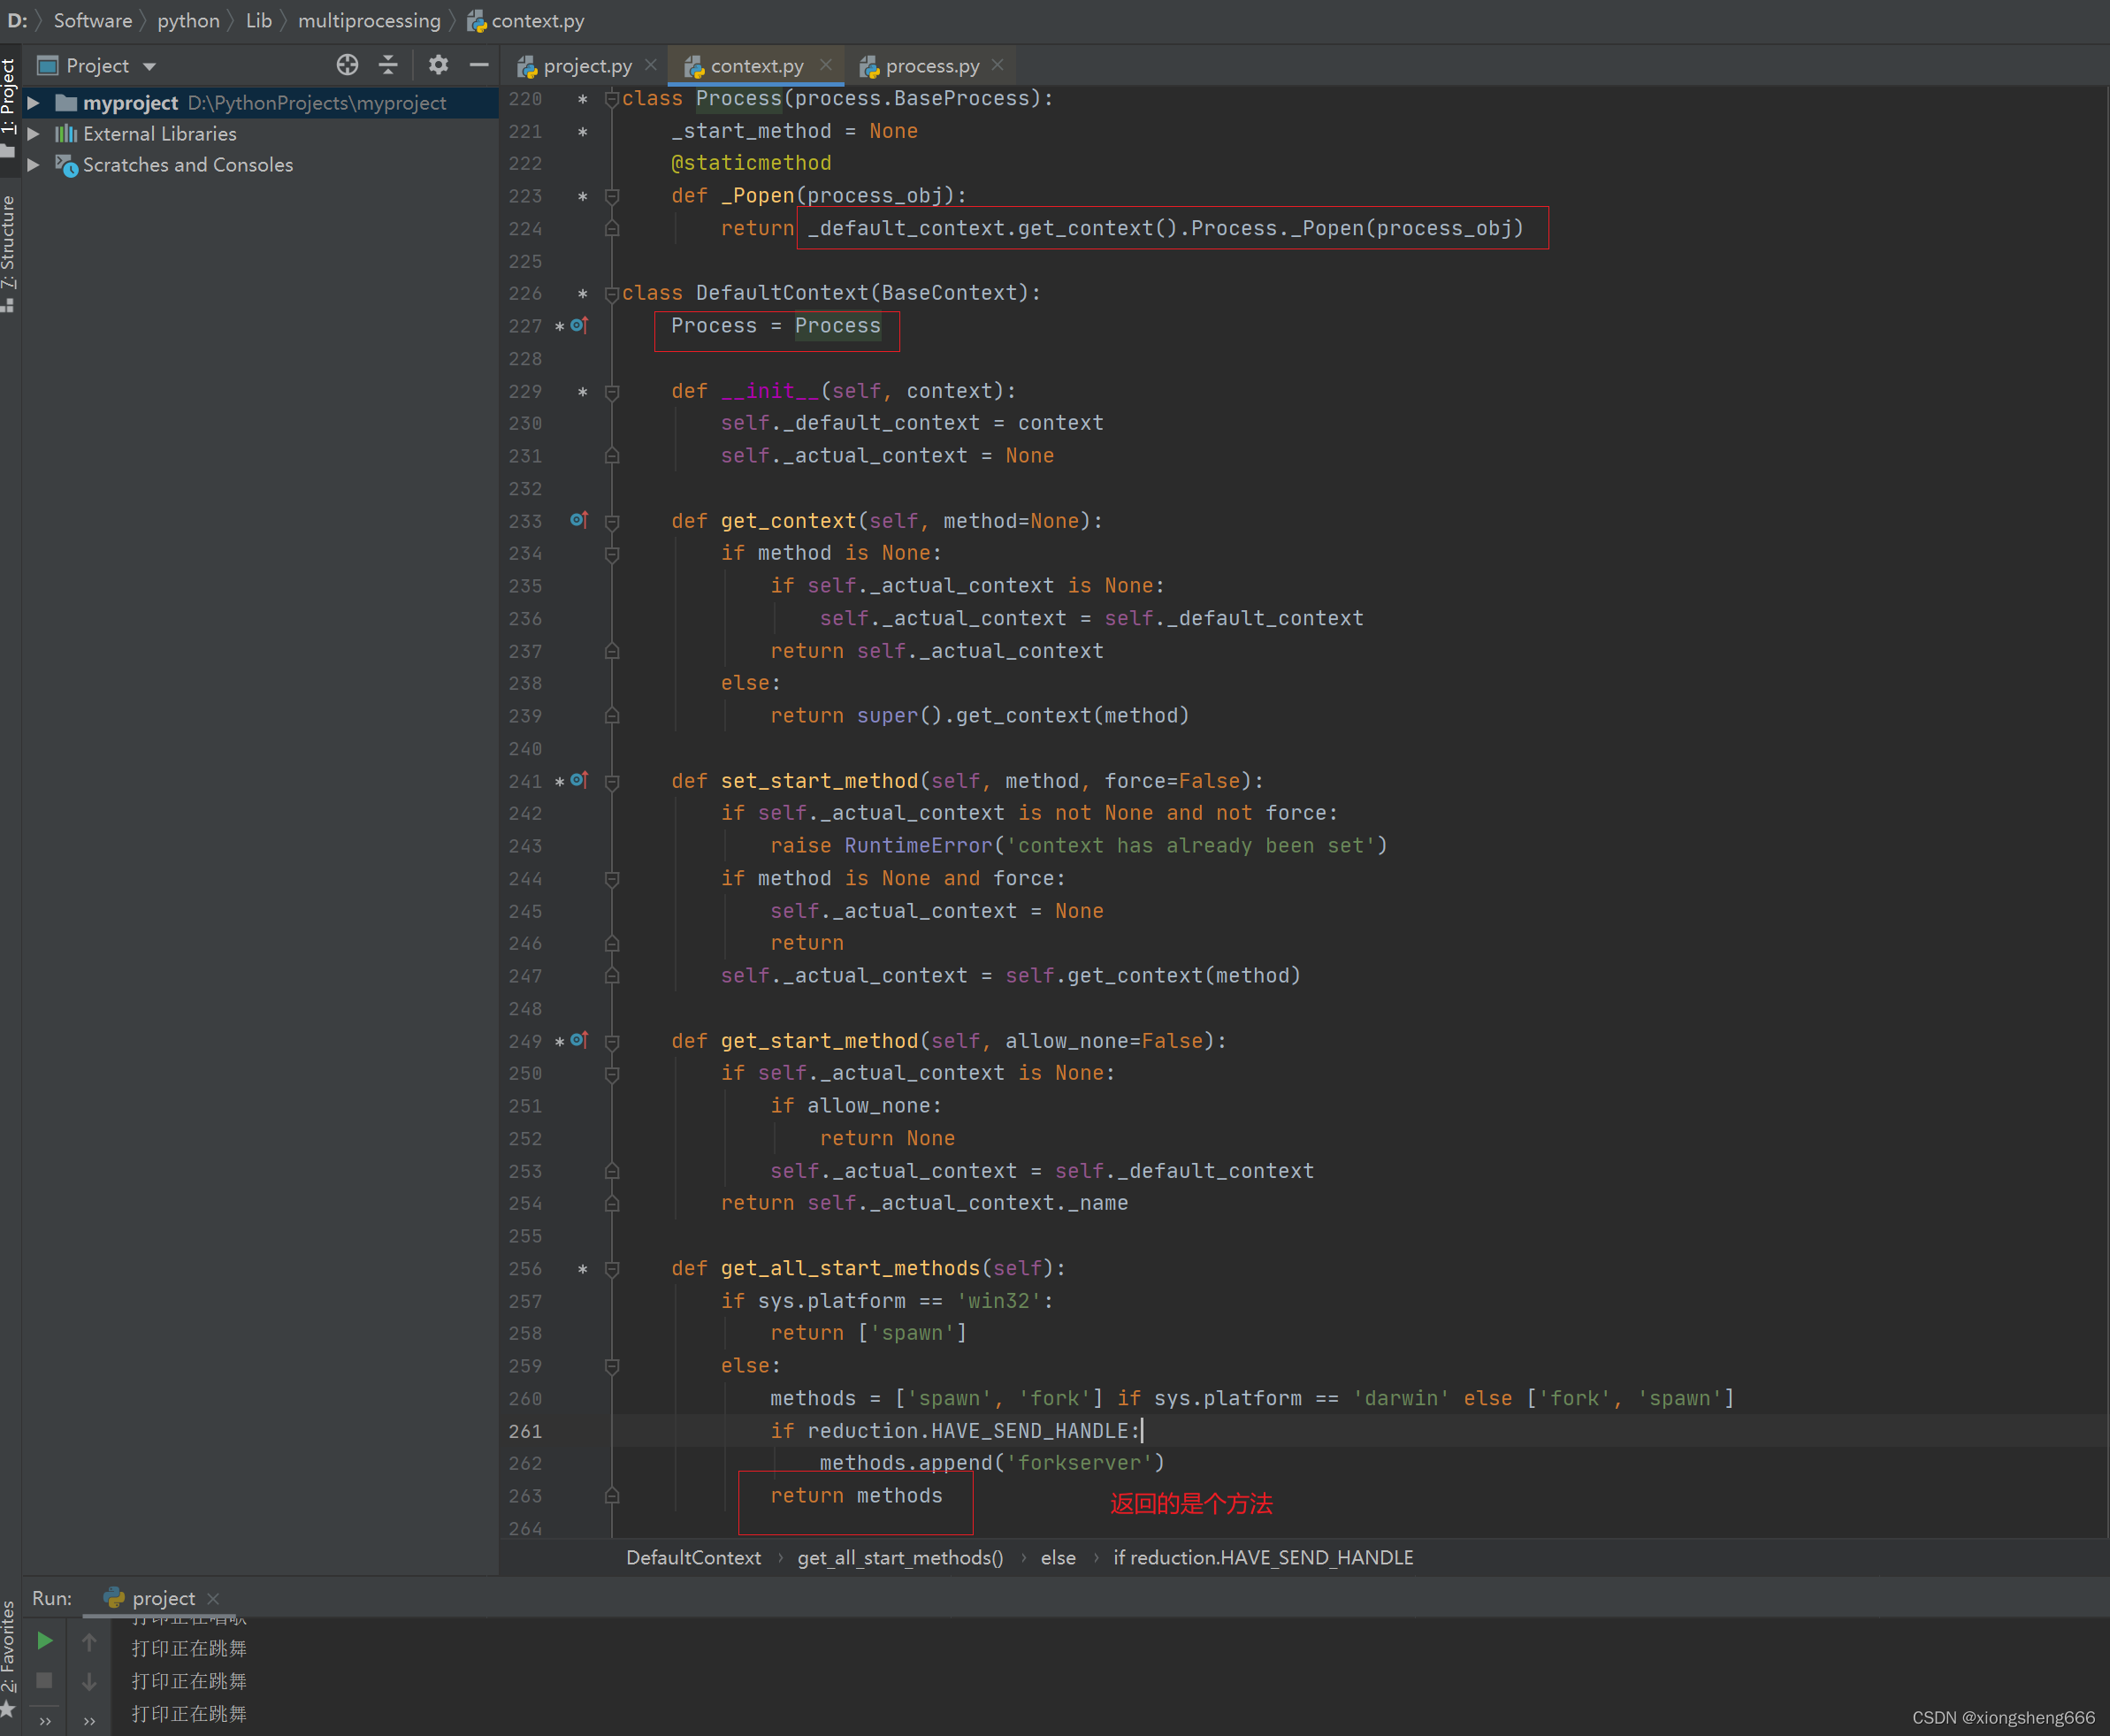Switch to the project.py editor tab
This screenshot has height=1736, width=2110.
(586, 66)
